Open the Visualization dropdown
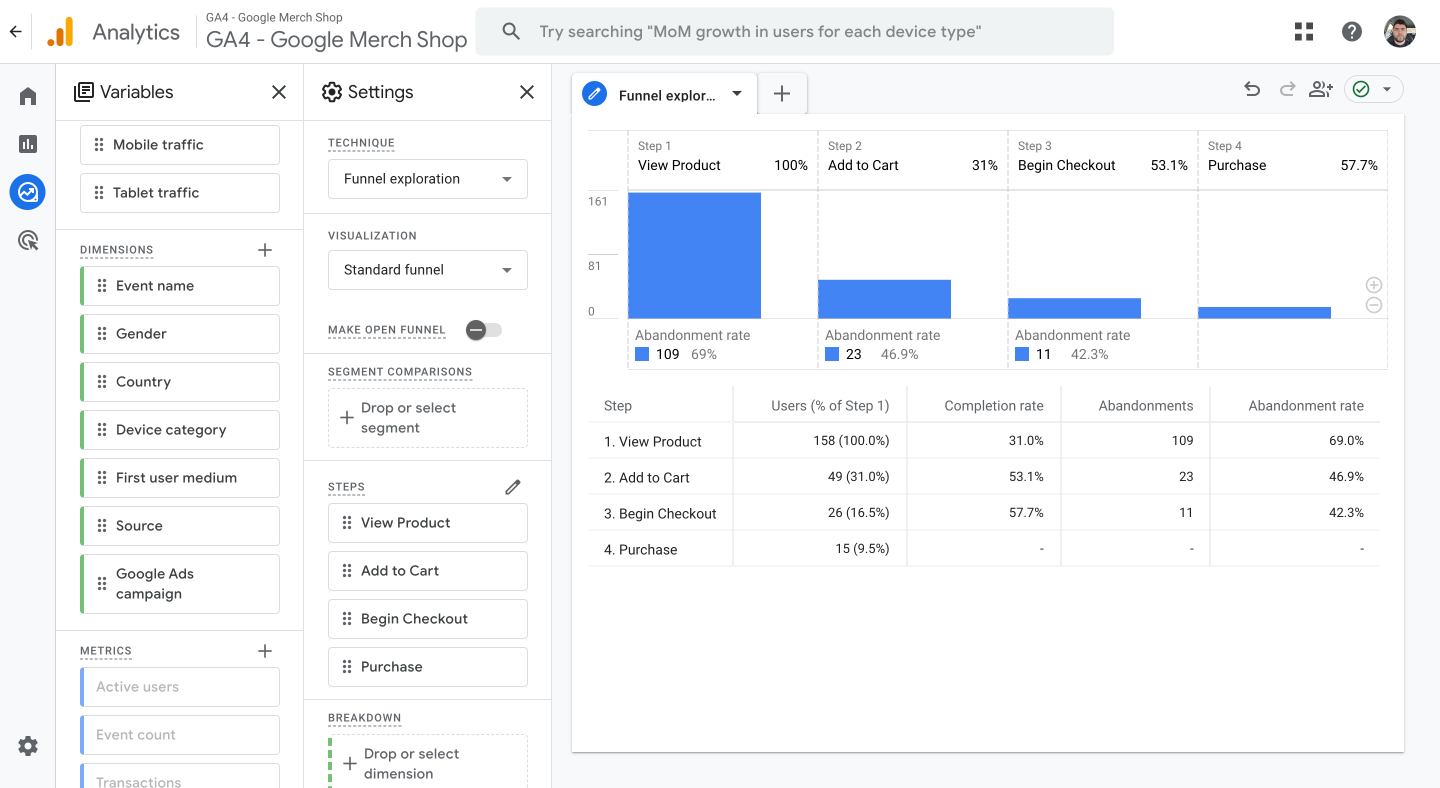The image size is (1440, 788). click(x=428, y=270)
